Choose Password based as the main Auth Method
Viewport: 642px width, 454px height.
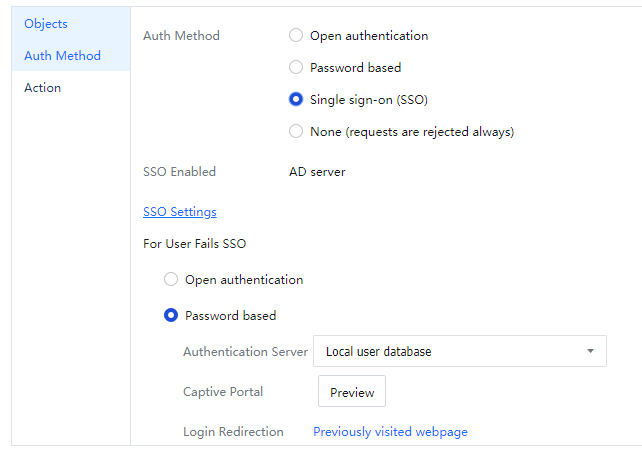(x=296, y=68)
